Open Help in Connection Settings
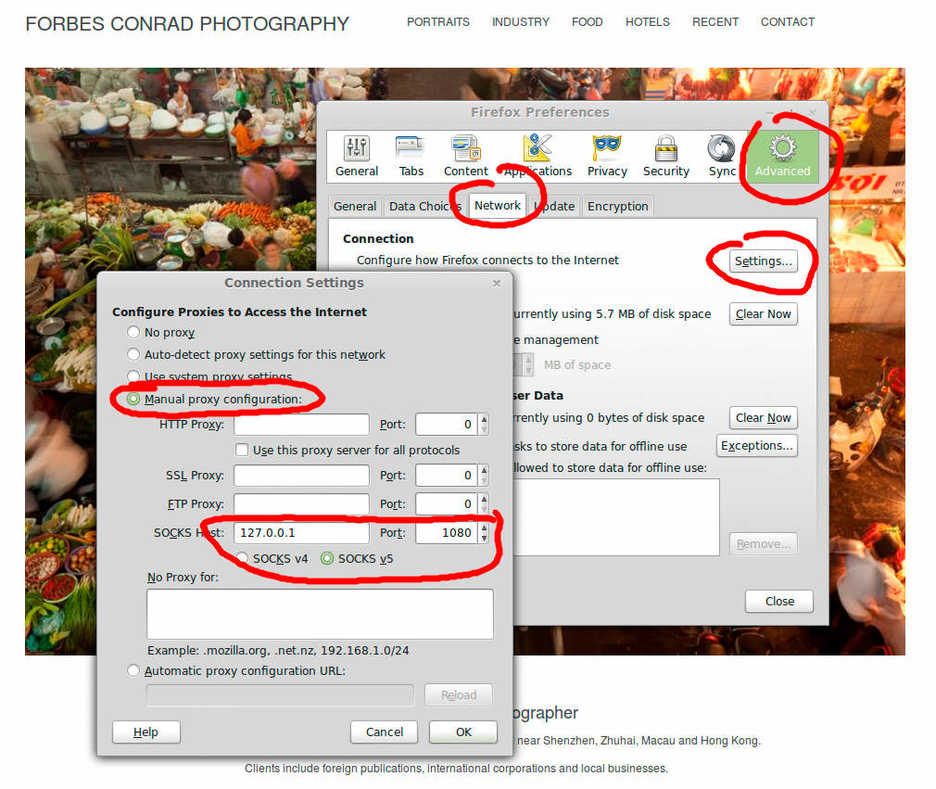 point(146,732)
